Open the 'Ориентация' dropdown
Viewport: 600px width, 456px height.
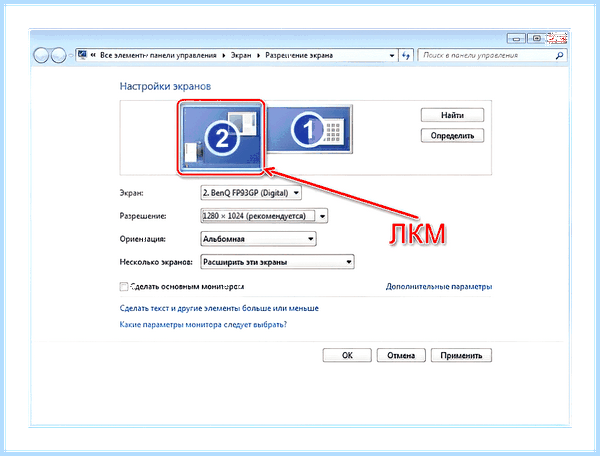pos(258,239)
